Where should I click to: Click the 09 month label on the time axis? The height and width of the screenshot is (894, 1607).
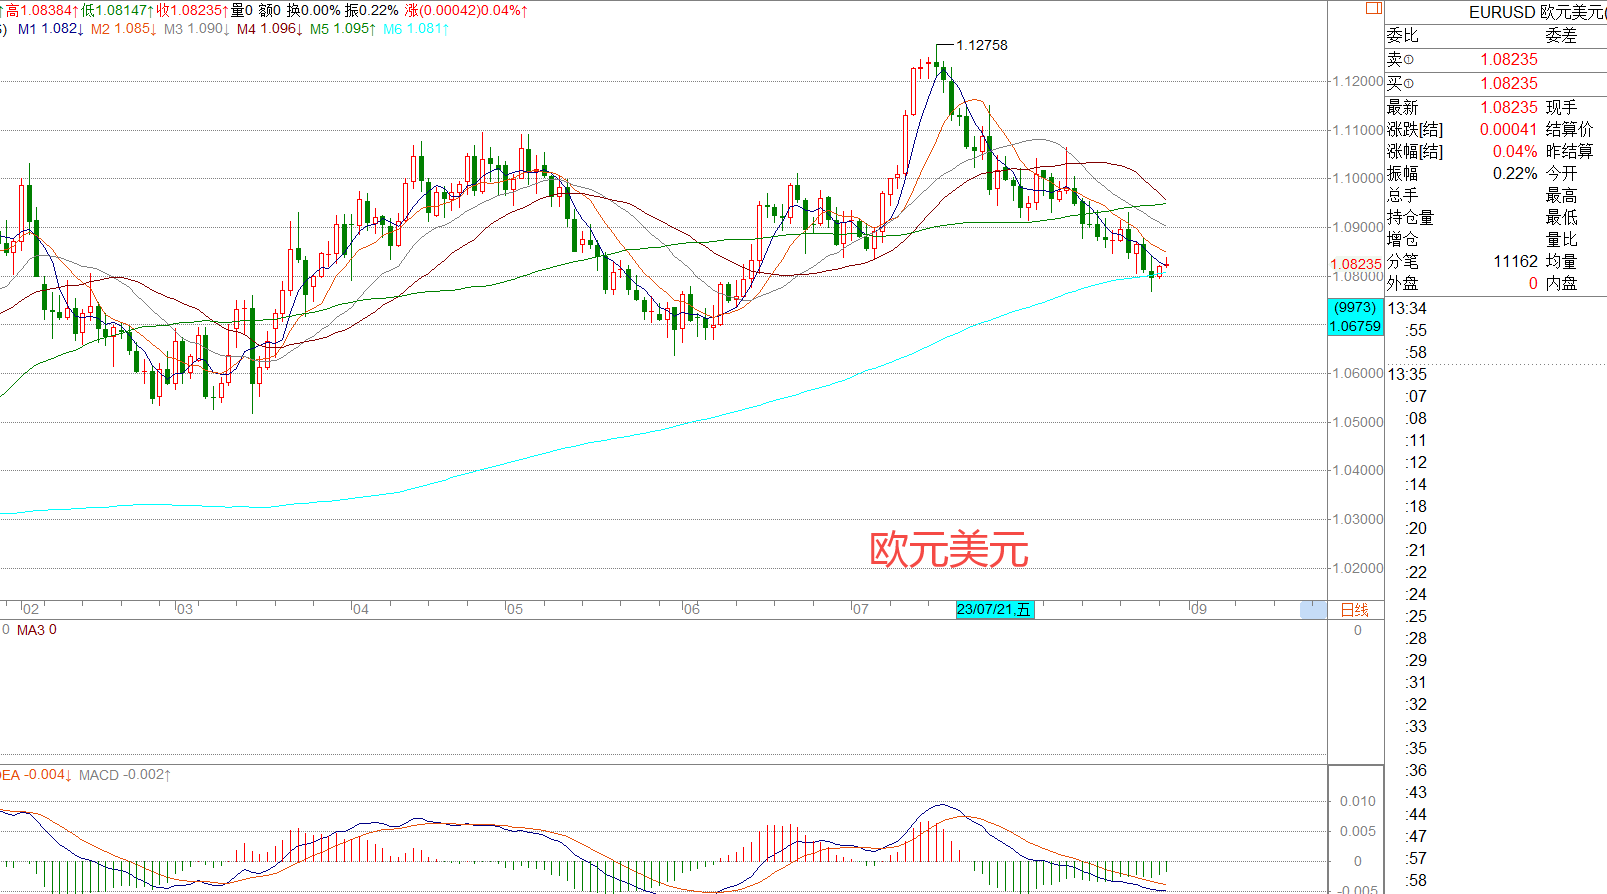tap(1199, 609)
